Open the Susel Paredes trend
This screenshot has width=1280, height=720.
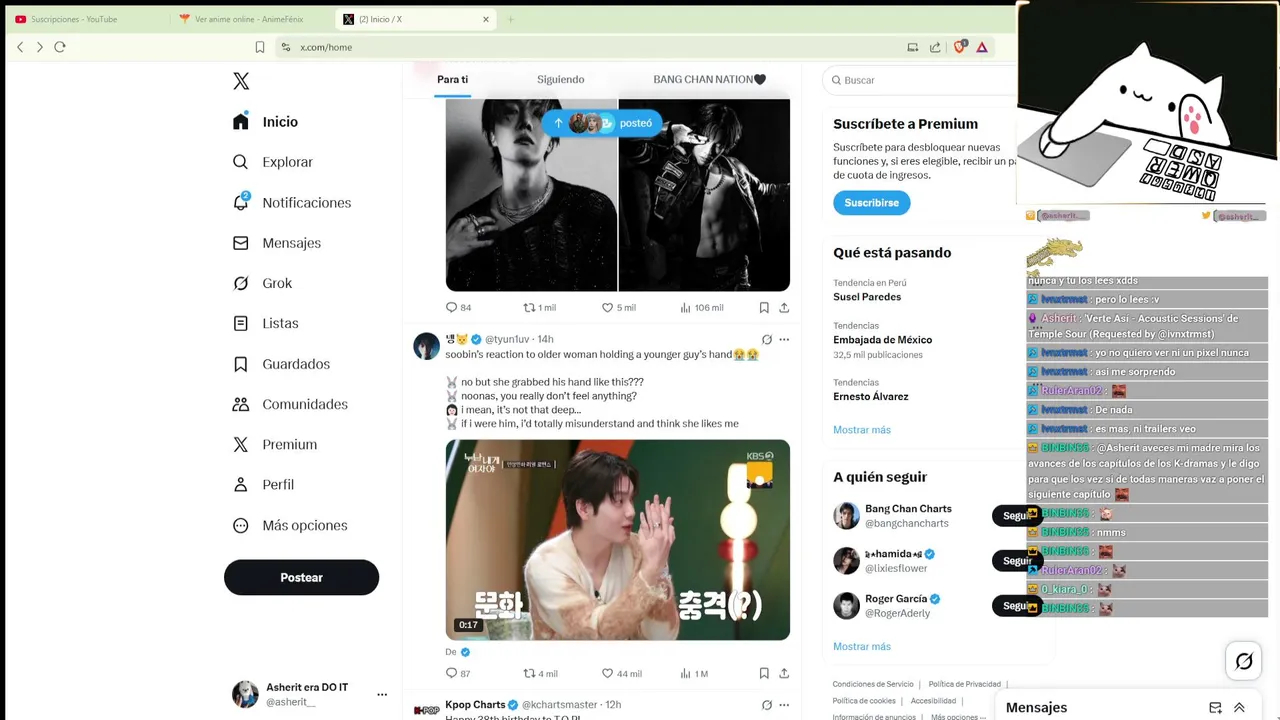tap(867, 297)
